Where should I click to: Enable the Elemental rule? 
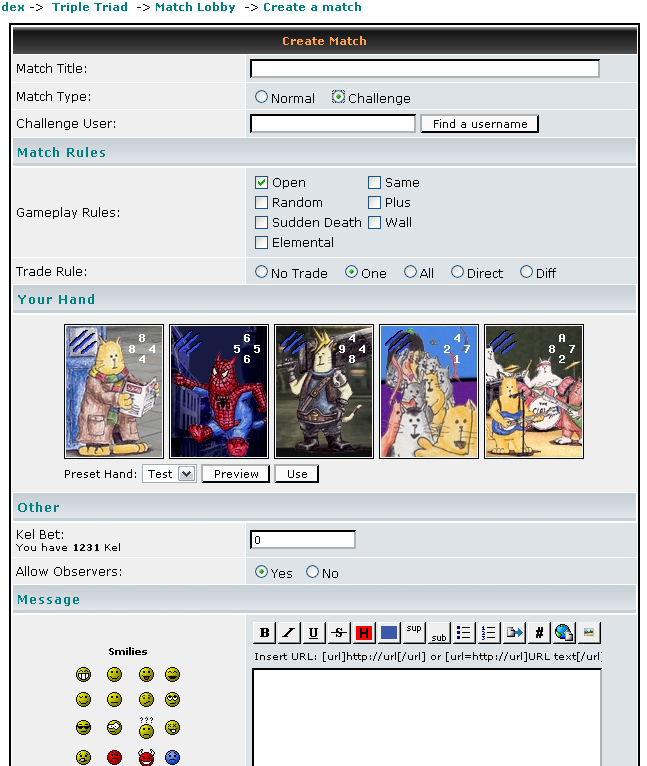[x=261, y=242]
